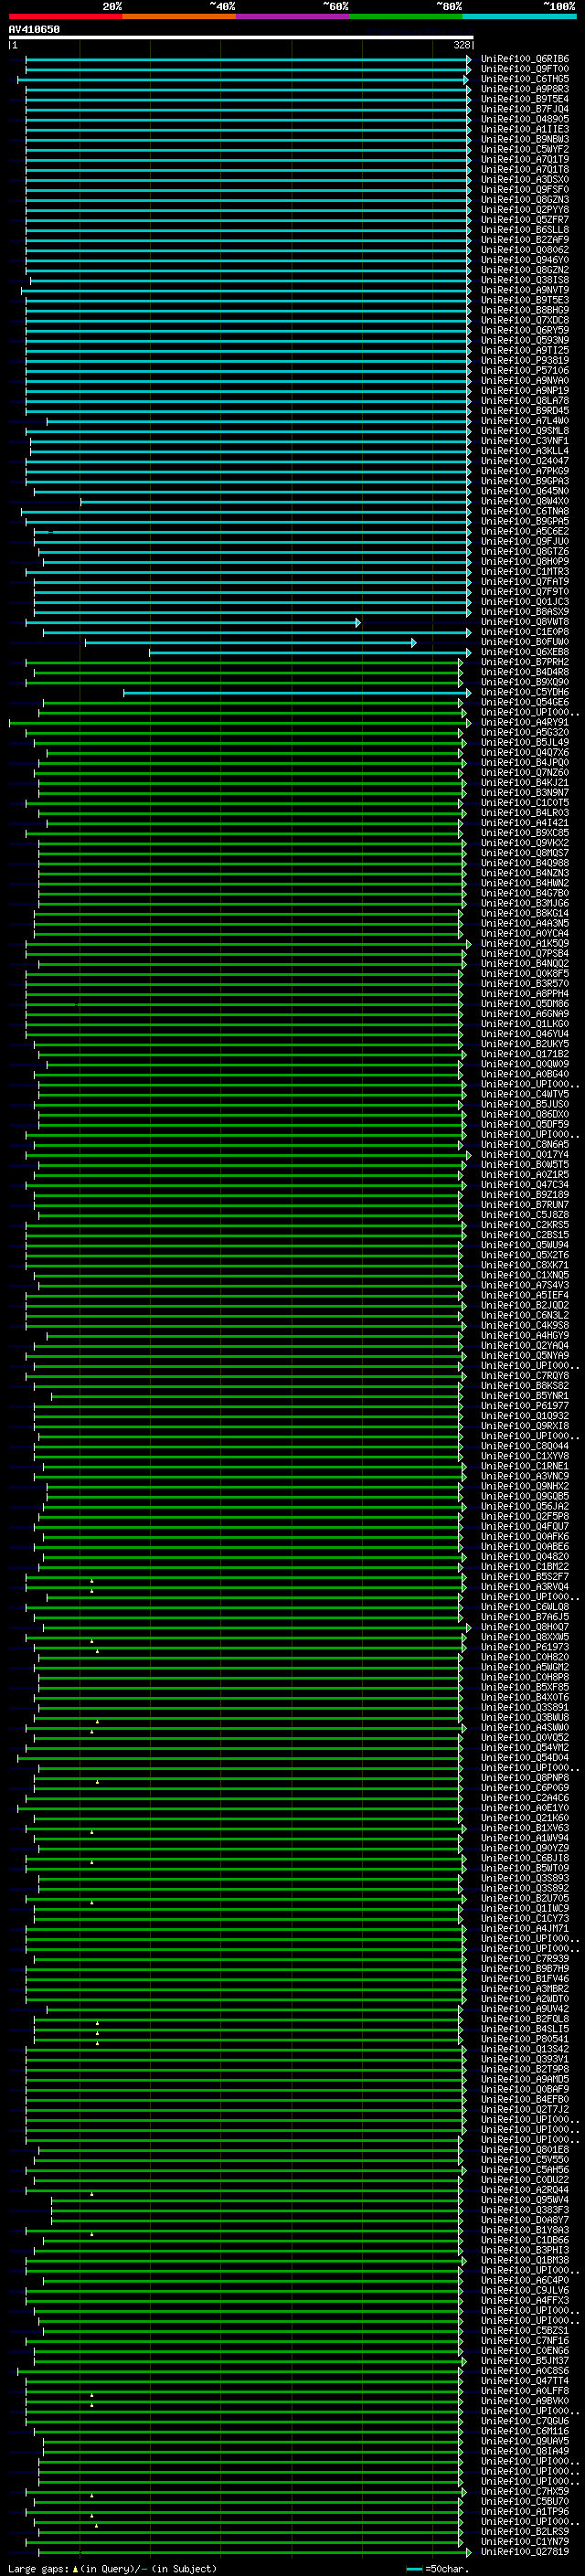Click the UniRef100_B5S2F7 label
Image resolution: width=585 pixels, height=2576 pixels.
pos(525,1576)
